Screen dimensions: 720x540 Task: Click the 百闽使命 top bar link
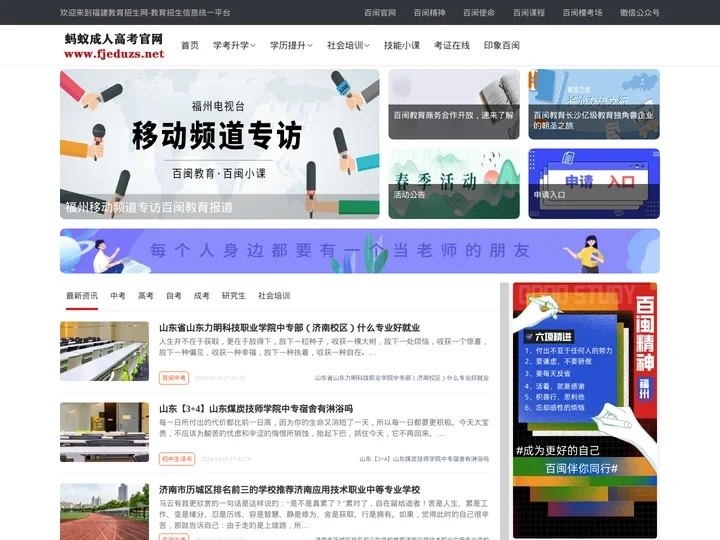click(479, 12)
